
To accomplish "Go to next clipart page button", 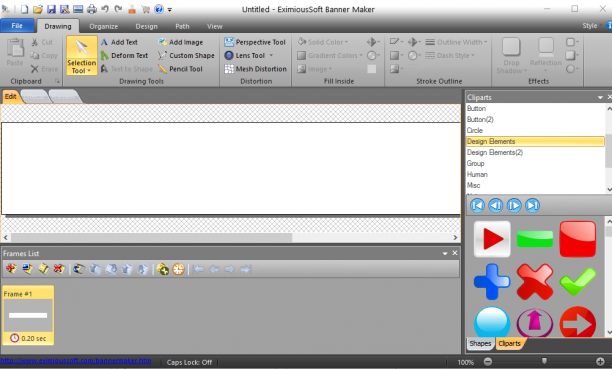I will pos(514,205).
